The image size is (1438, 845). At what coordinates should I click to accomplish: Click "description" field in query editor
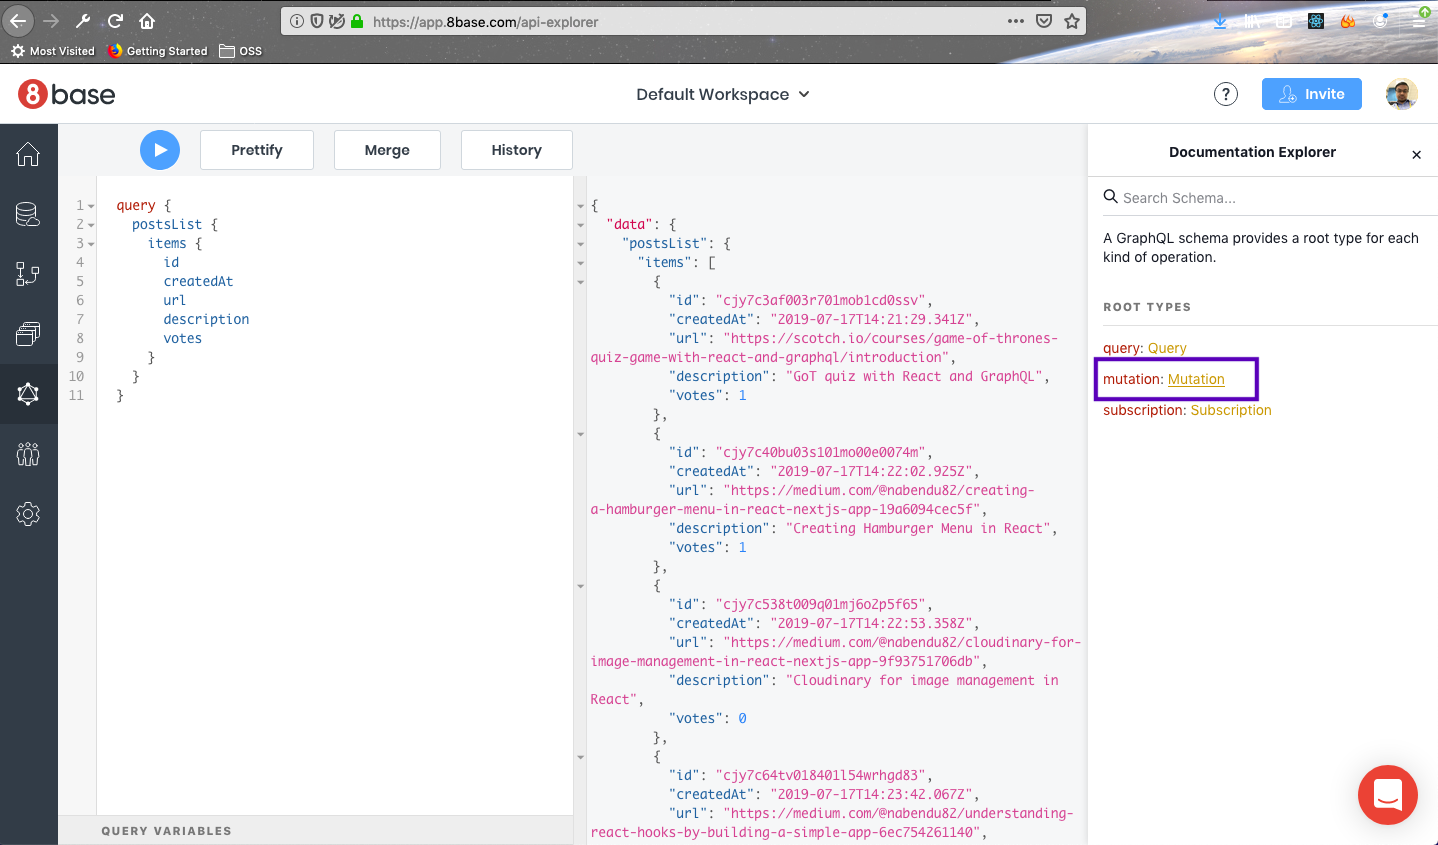click(206, 320)
